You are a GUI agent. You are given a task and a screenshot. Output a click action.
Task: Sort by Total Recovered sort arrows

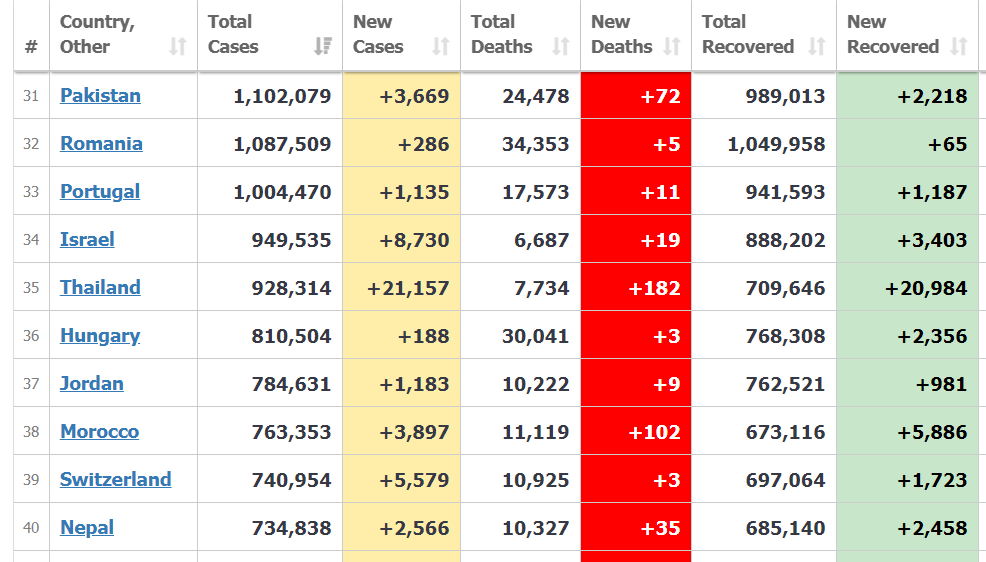816,46
